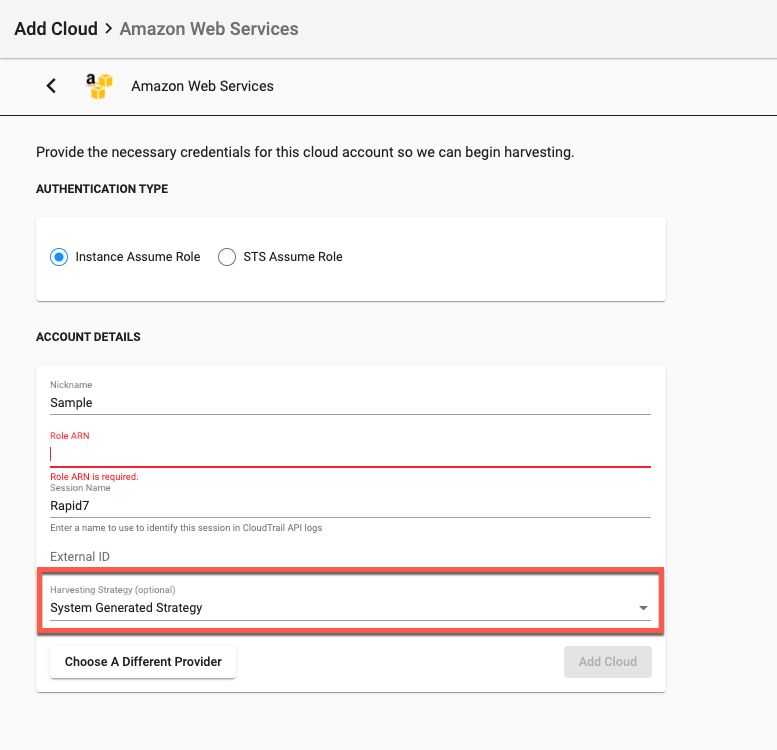Focus the External ID input field
Image resolution: width=777 pixels, height=750 pixels.
click(350, 557)
